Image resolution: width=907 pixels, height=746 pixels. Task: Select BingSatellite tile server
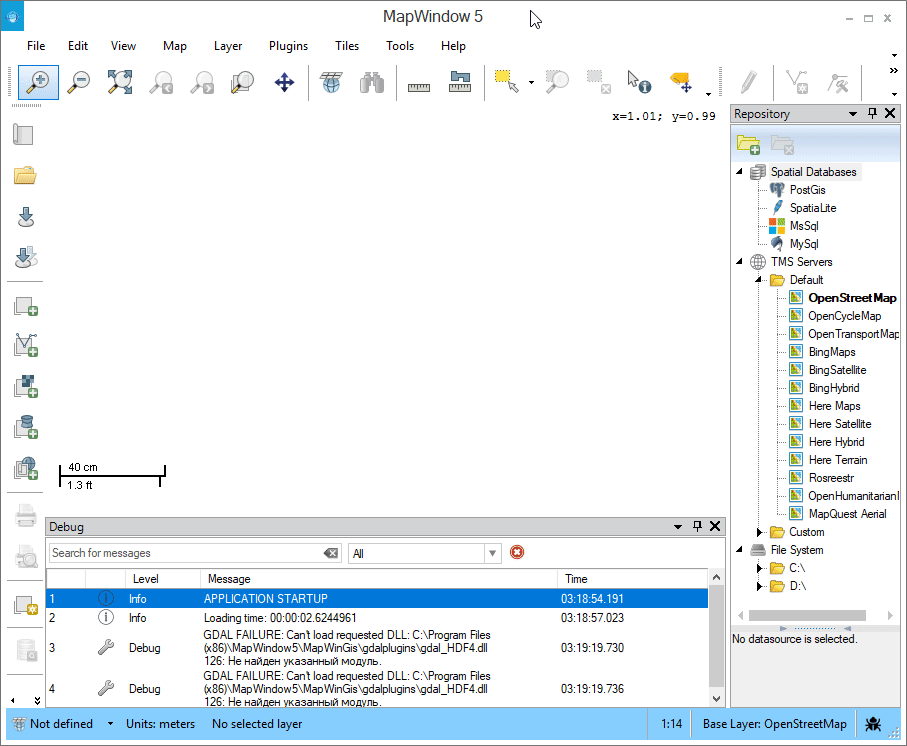[837, 370]
